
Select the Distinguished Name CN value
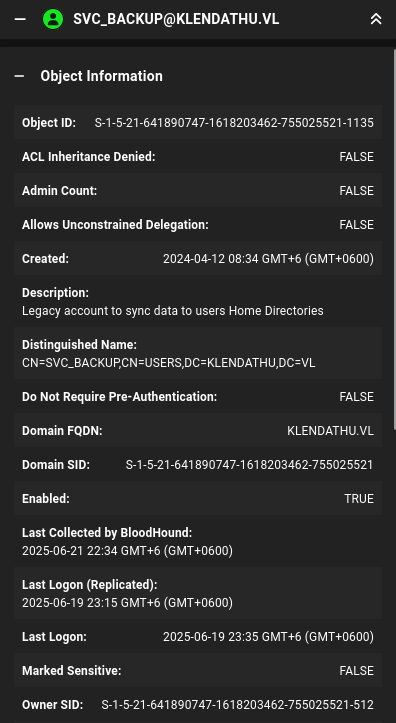click(x=169, y=363)
